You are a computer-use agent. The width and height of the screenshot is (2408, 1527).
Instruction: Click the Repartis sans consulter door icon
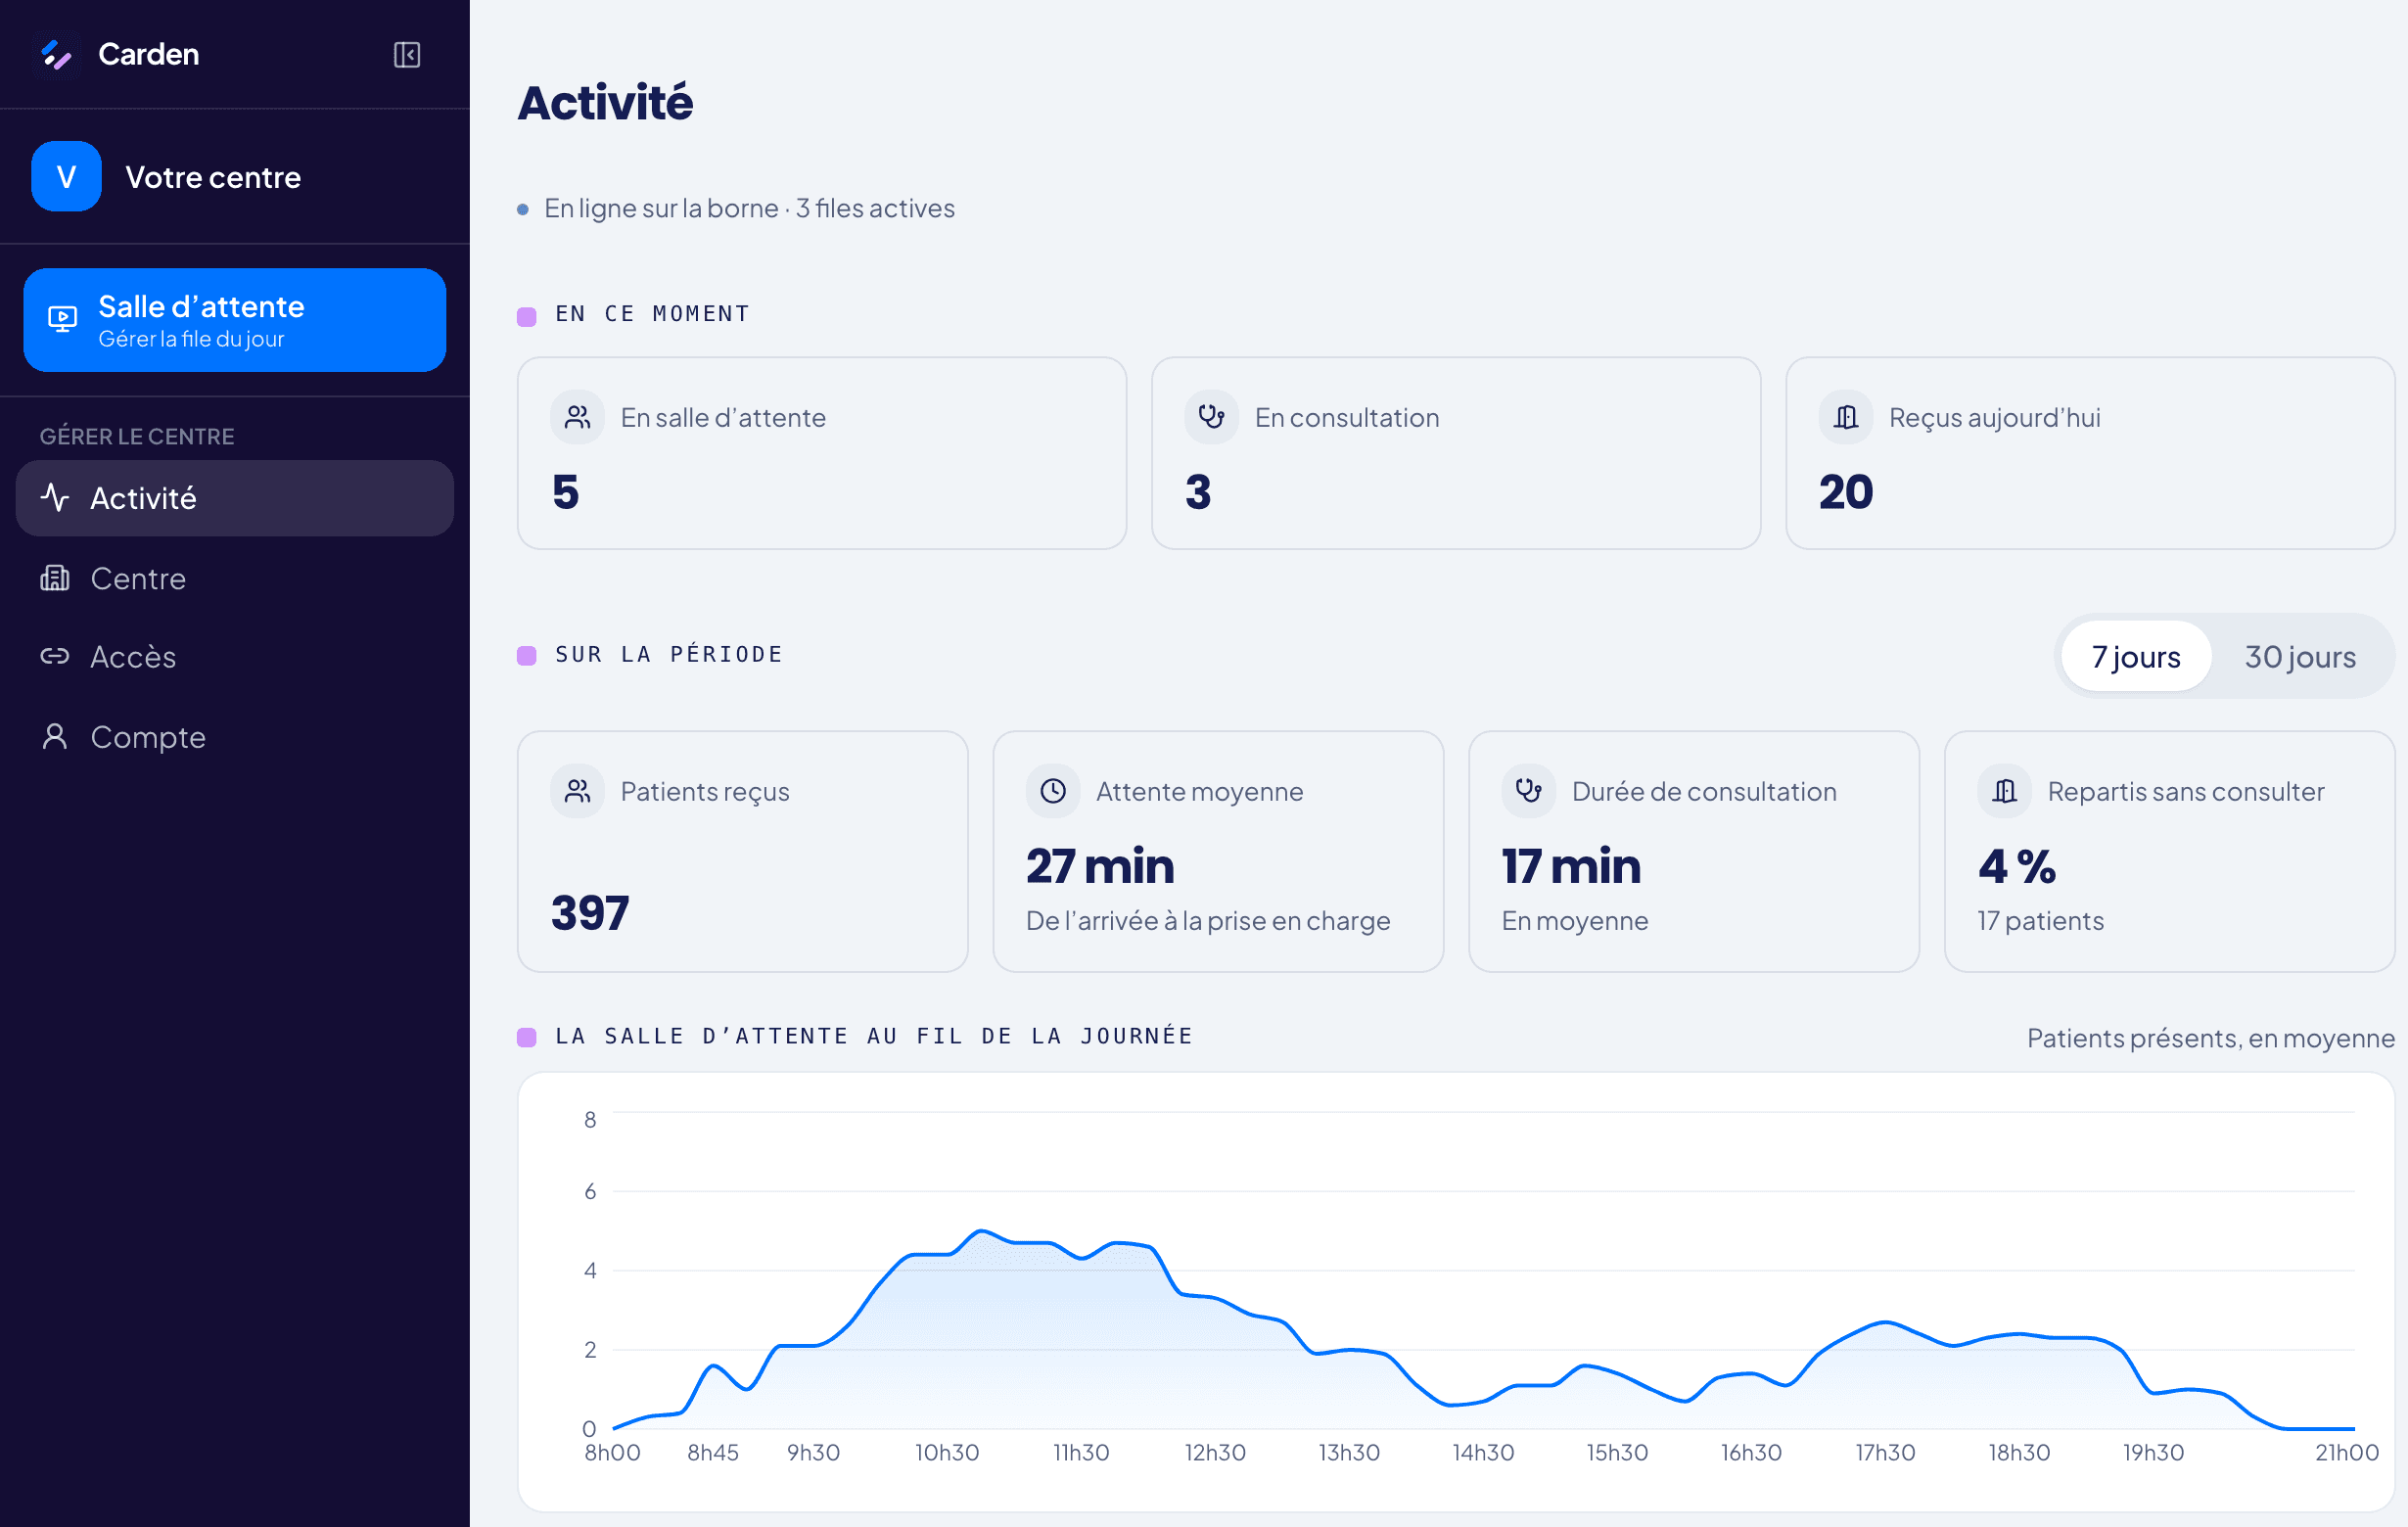tap(2004, 791)
